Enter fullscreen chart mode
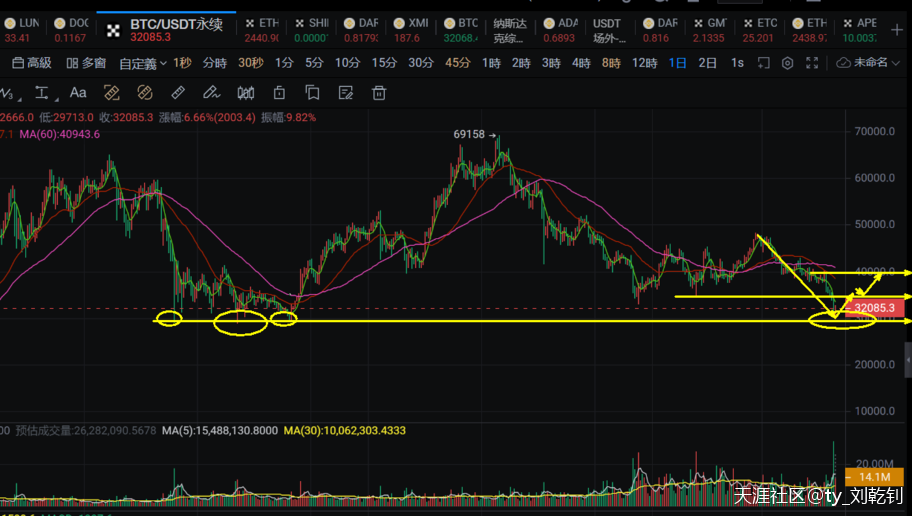The width and height of the screenshot is (912, 516). tap(812, 63)
